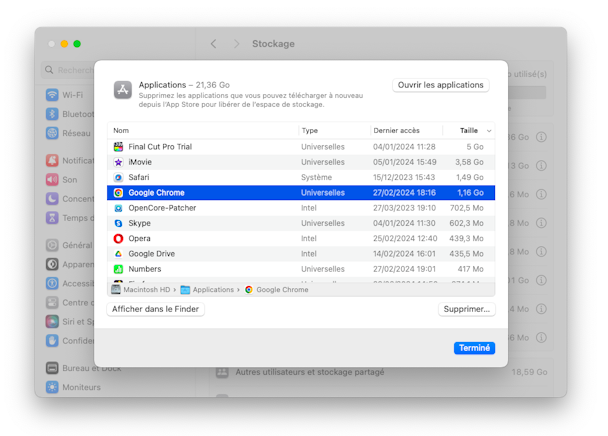Click the Final Cut Pro Trial app icon
Viewport: 608px width, 436px height.
118,147
